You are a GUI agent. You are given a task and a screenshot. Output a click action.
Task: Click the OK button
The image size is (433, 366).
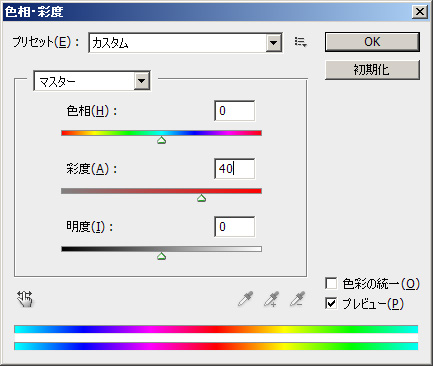pos(372,42)
